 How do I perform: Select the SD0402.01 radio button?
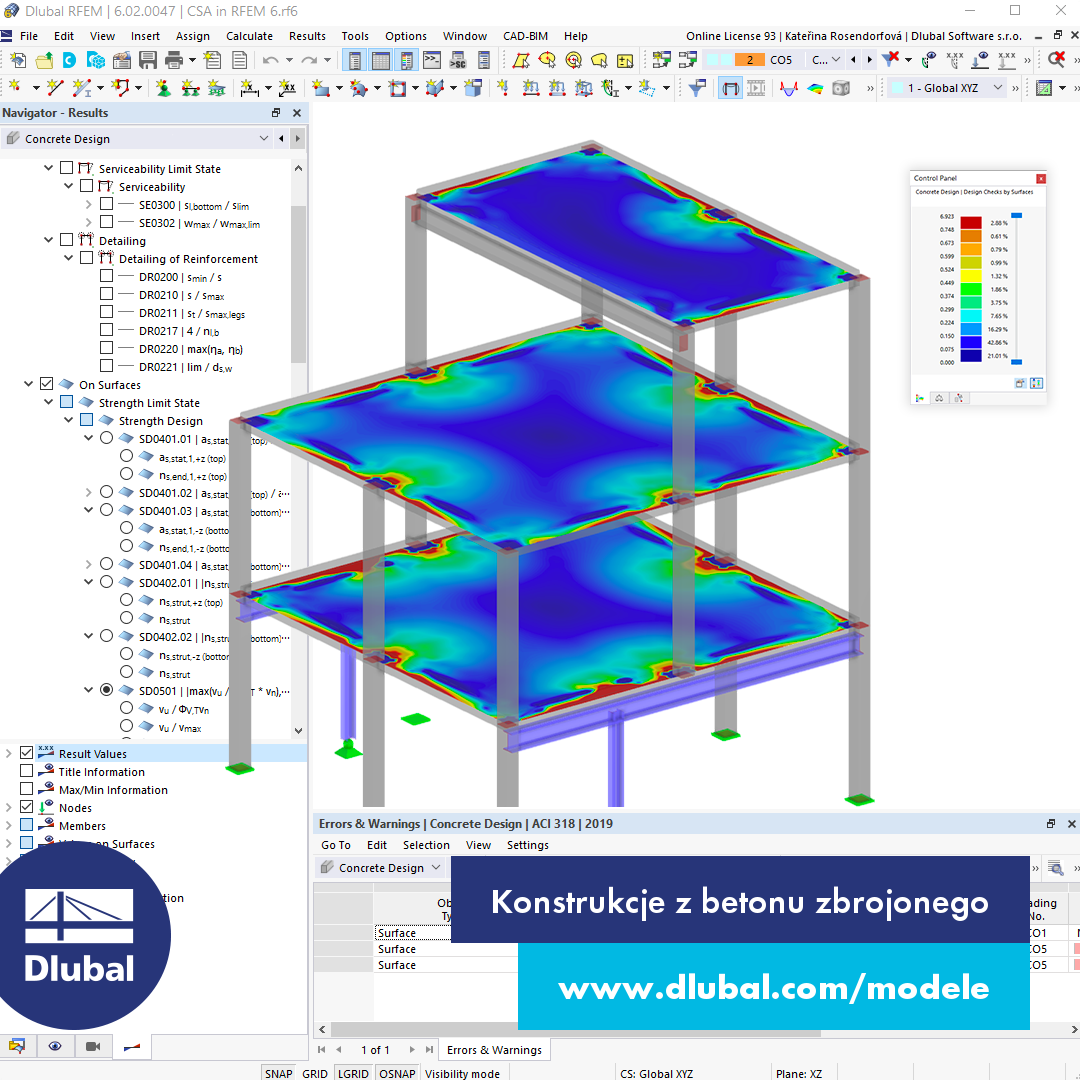click(107, 582)
